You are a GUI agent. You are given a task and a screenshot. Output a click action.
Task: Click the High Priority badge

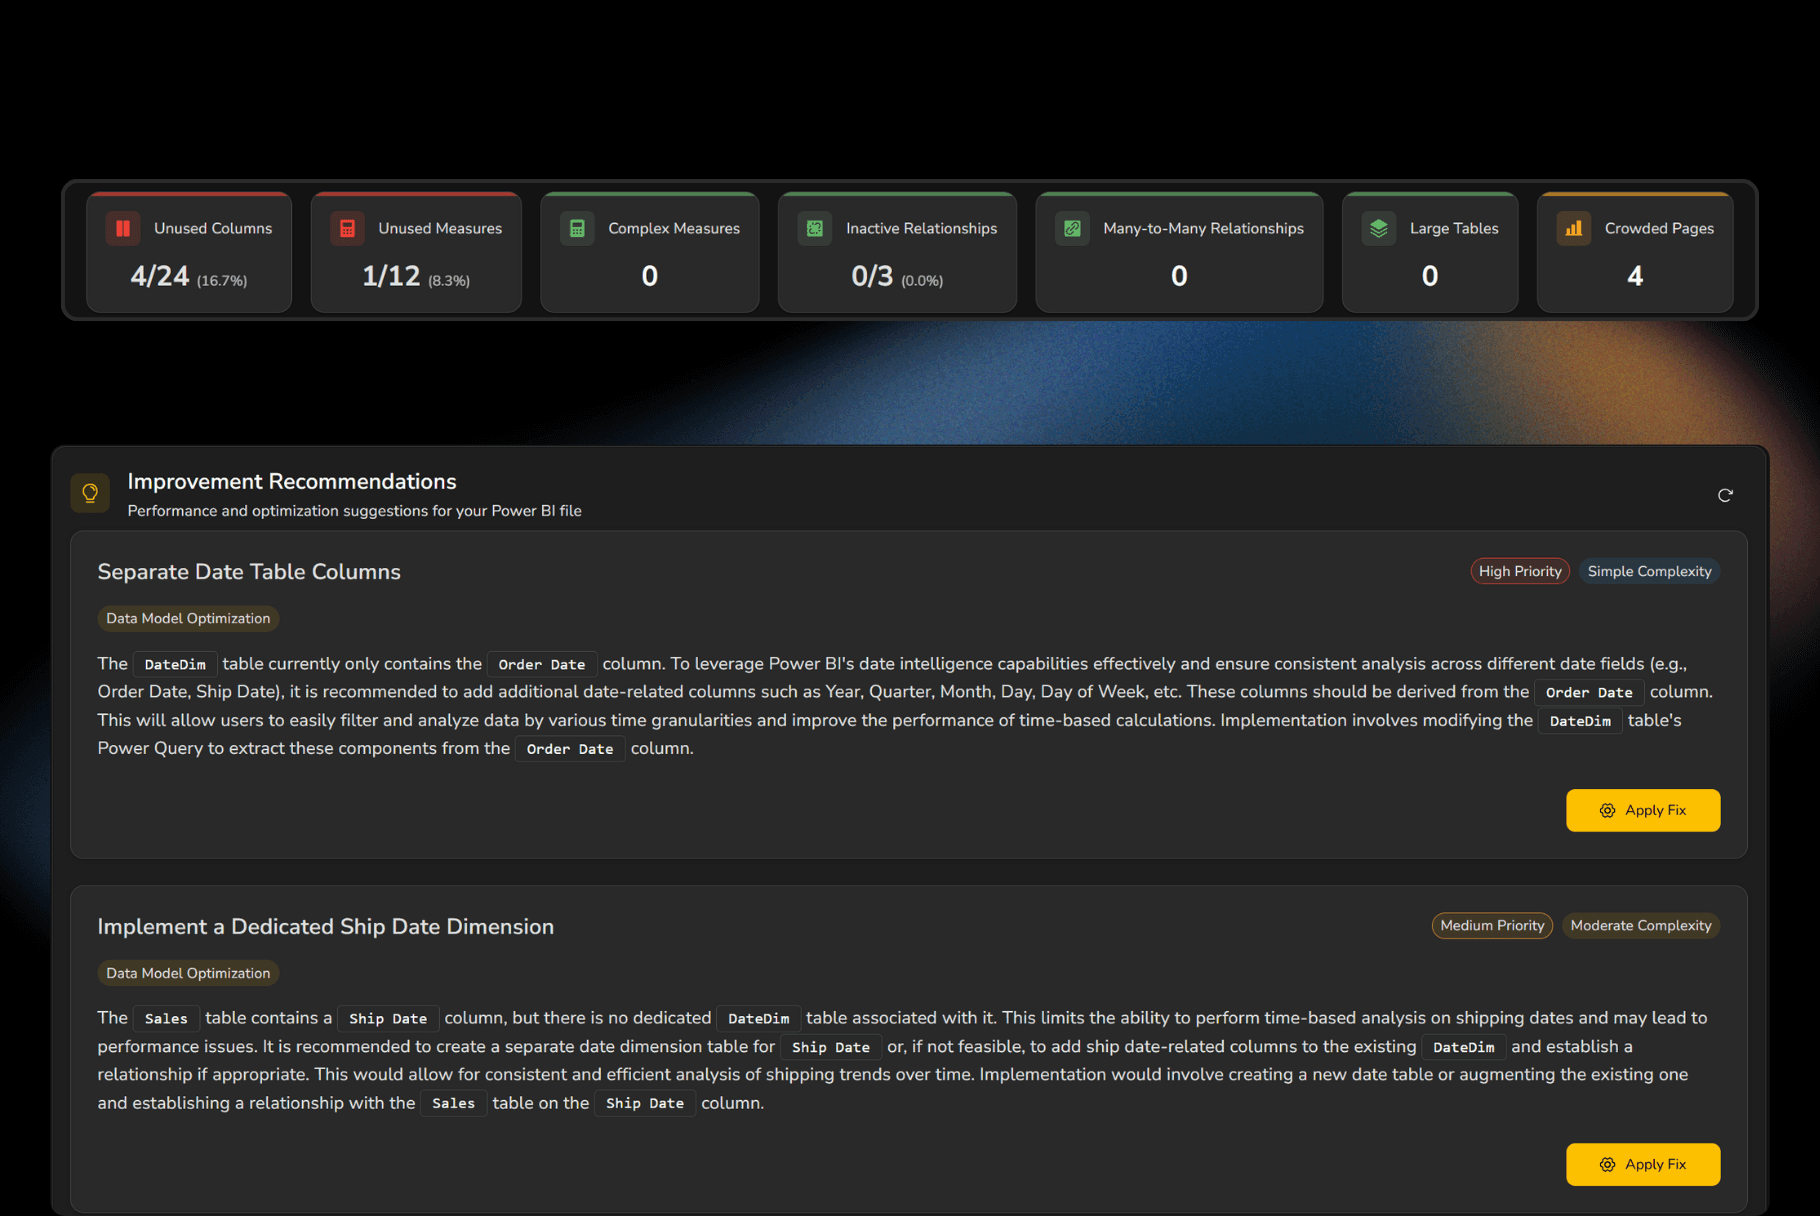(x=1520, y=571)
